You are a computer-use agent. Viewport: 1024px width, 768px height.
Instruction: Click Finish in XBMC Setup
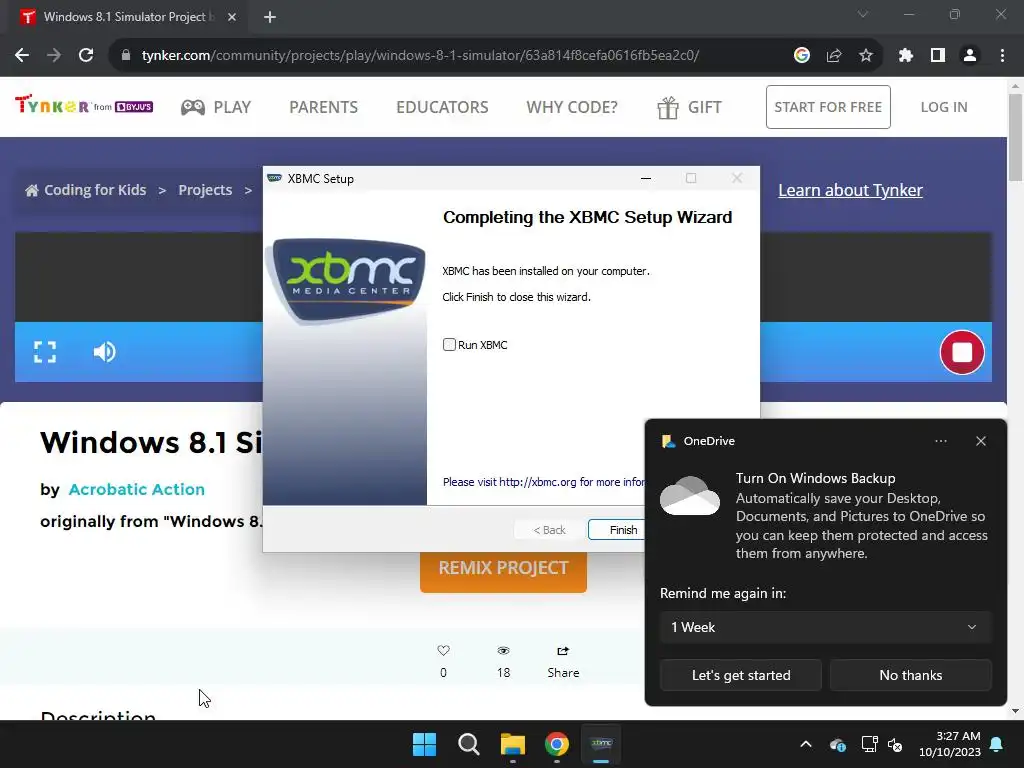(616, 530)
